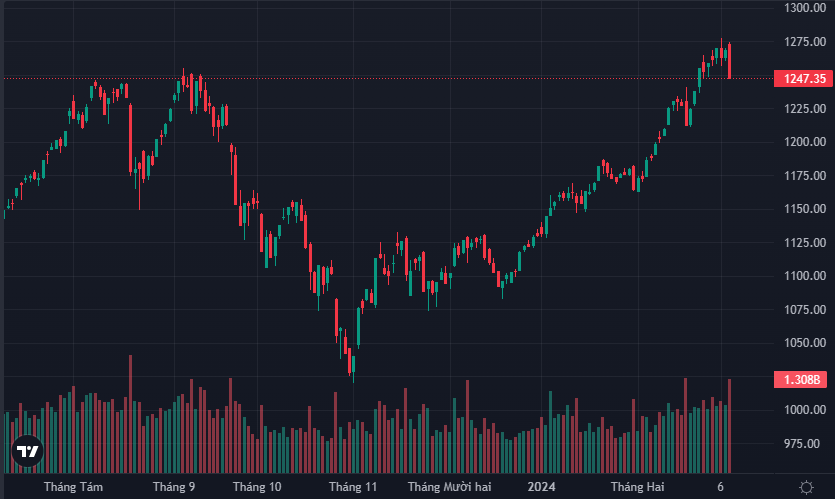This screenshot has width=835, height=499.
Task: Click the 1100.00 price axis label
Action: [804, 276]
